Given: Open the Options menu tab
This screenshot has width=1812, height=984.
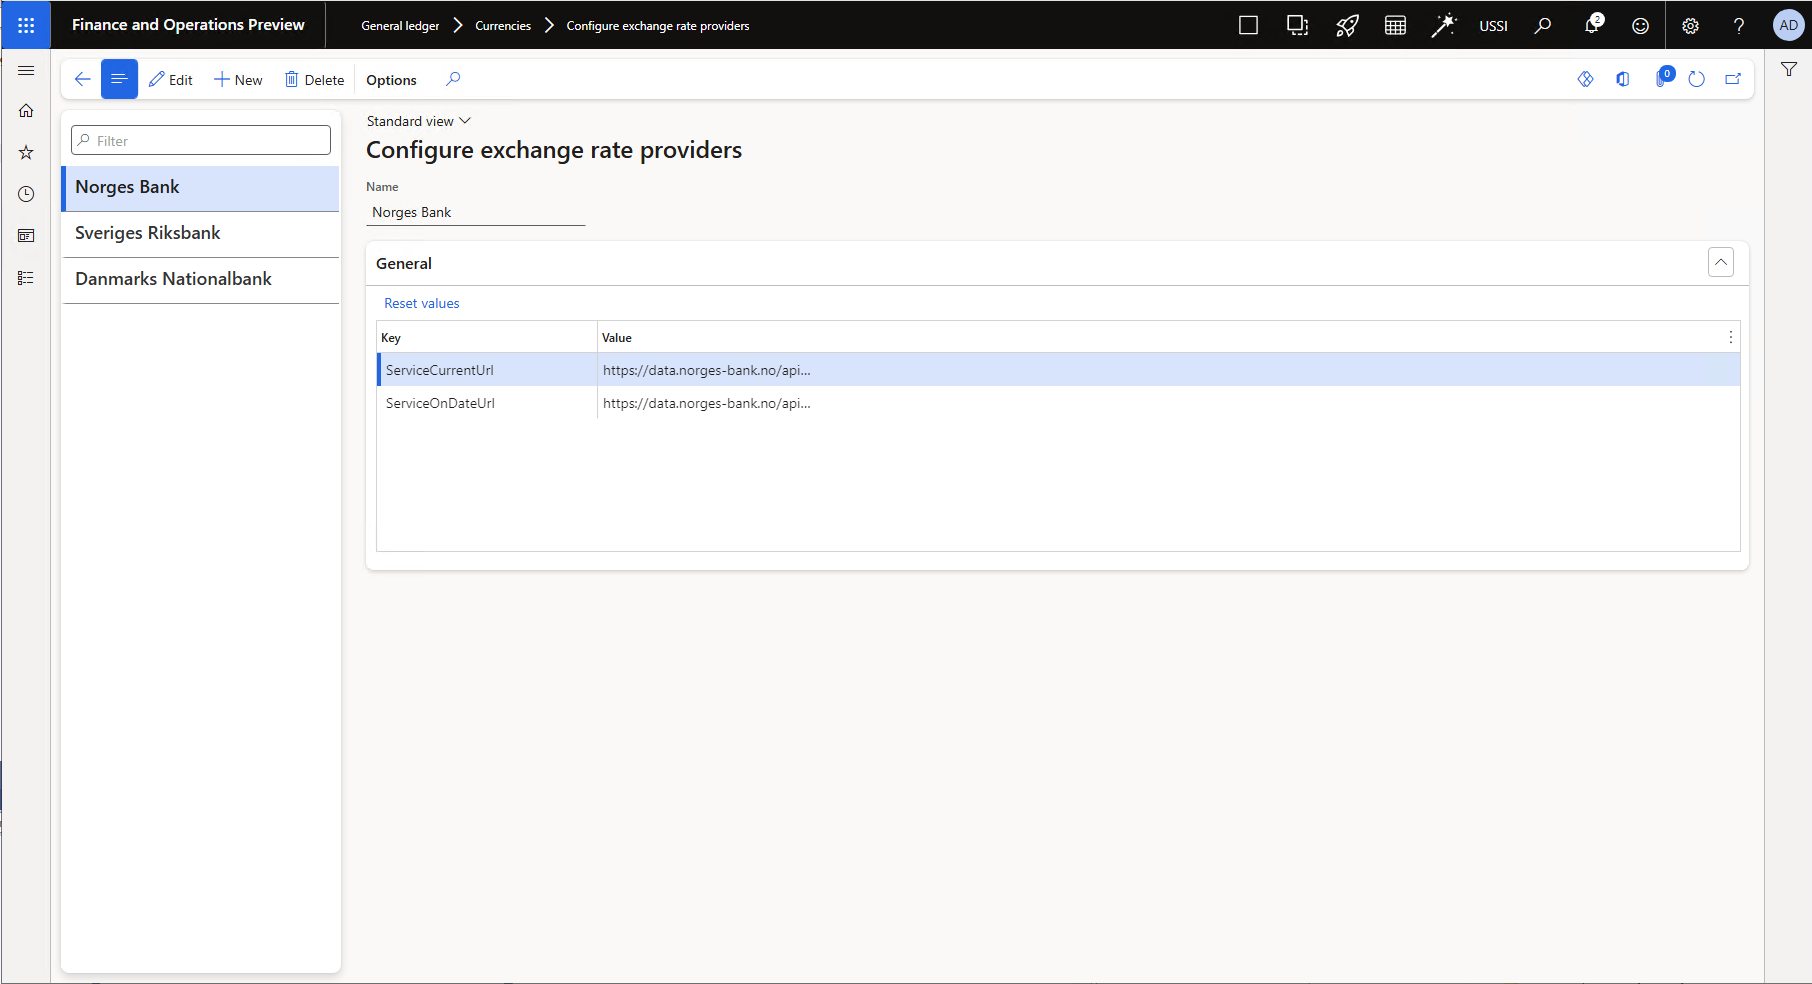Looking at the screenshot, I should [391, 80].
